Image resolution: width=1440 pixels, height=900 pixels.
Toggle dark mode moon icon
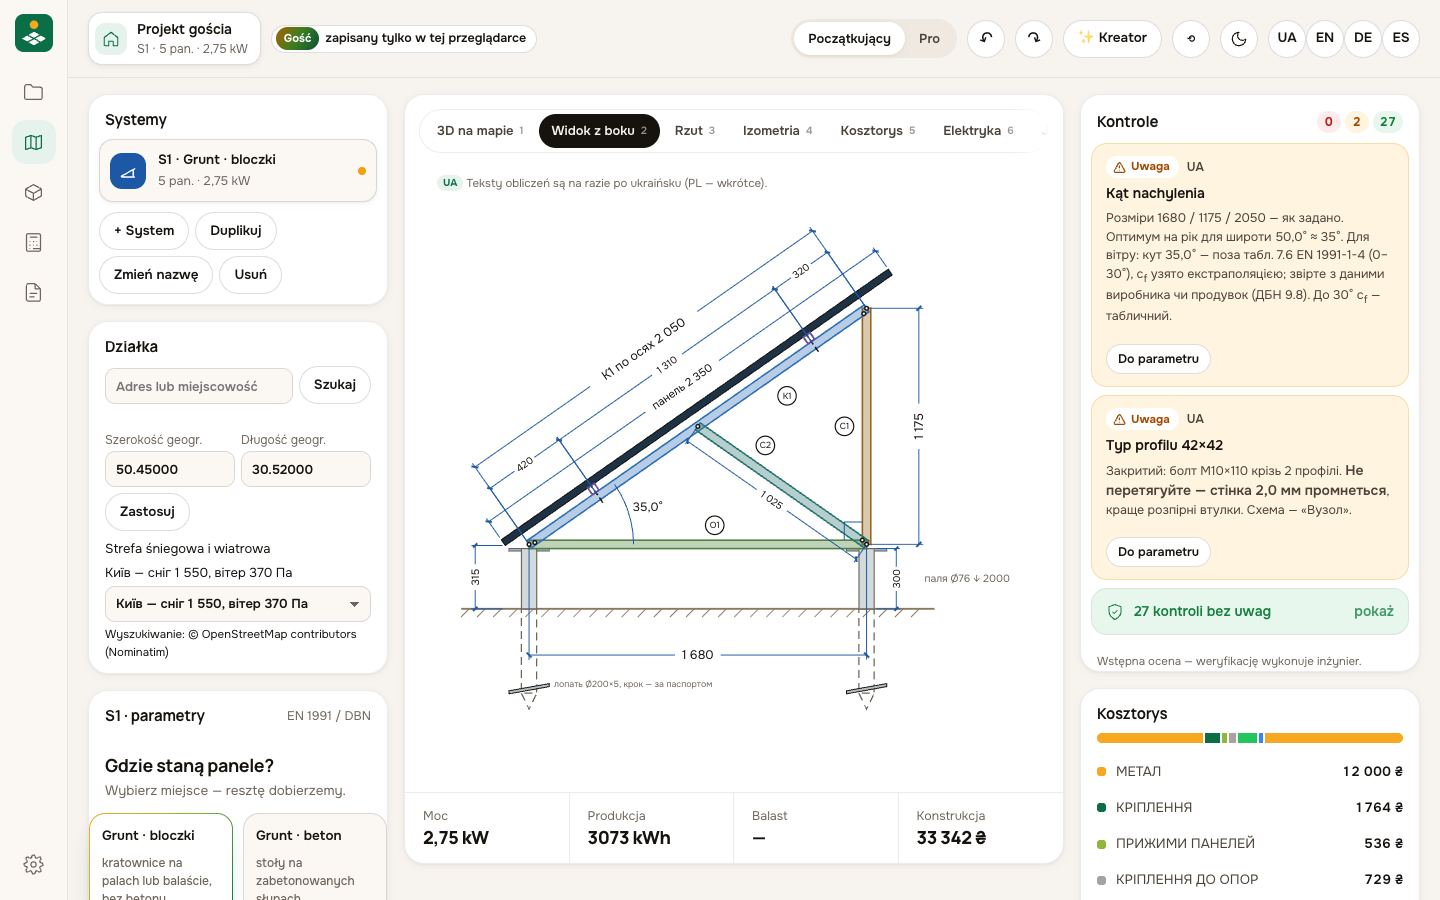pos(1239,39)
